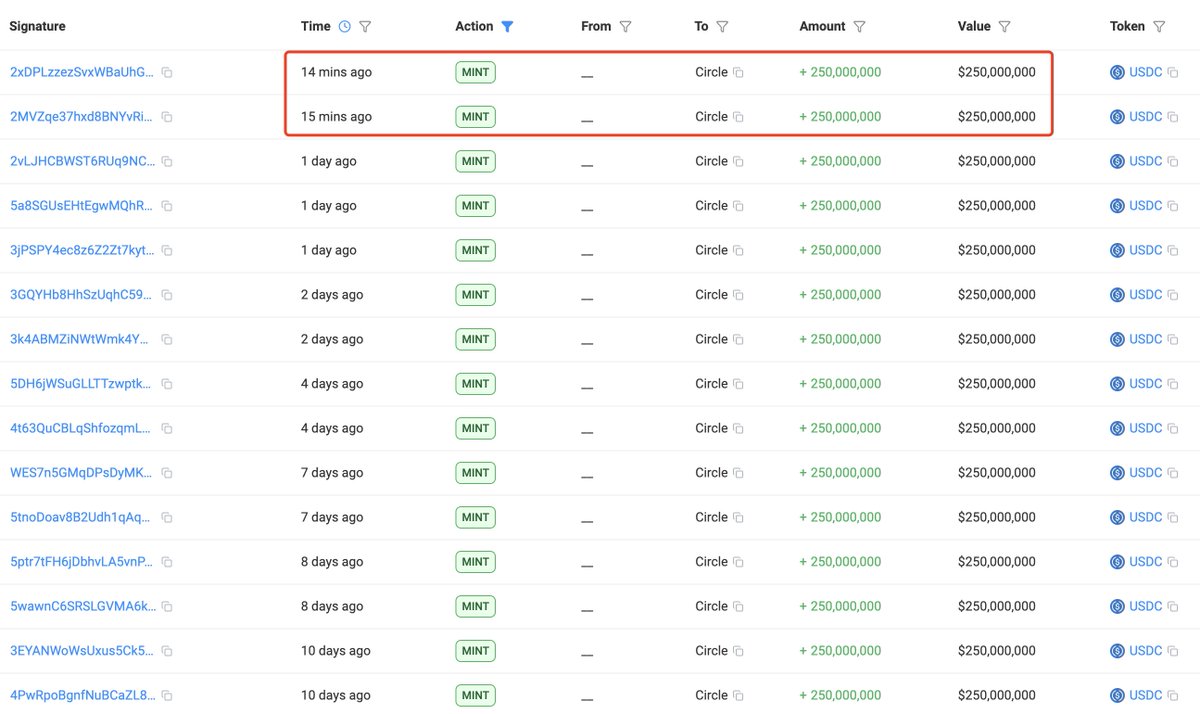Click the USDC link in the bottom row
This screenshot has height=714, width=1200.
pos(1144,694)
